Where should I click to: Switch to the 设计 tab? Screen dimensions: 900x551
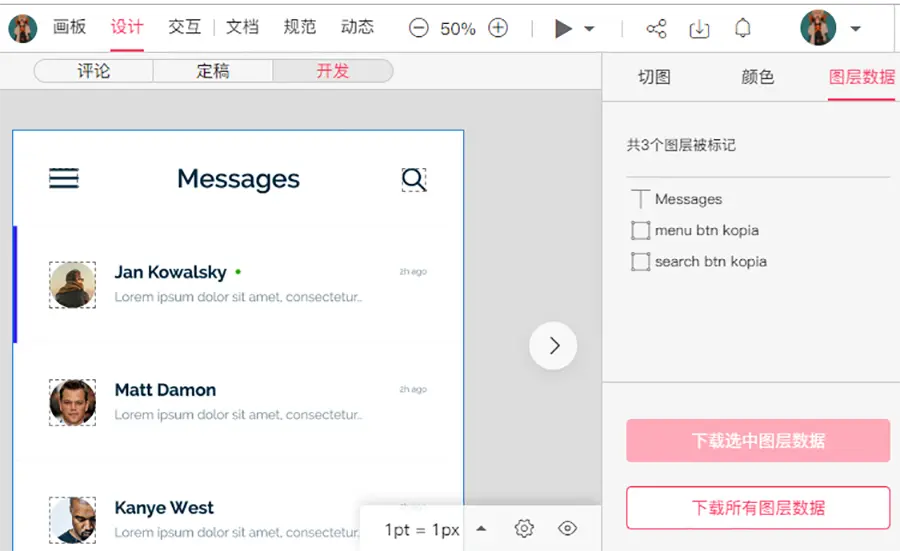(x=127, y=27)
